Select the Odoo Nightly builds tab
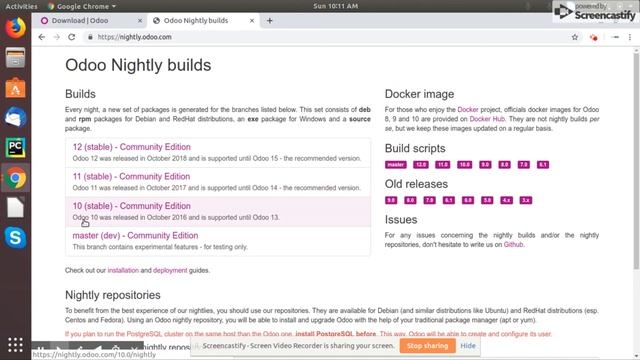This screenshot has width=640, height=360. click(203, 21)
